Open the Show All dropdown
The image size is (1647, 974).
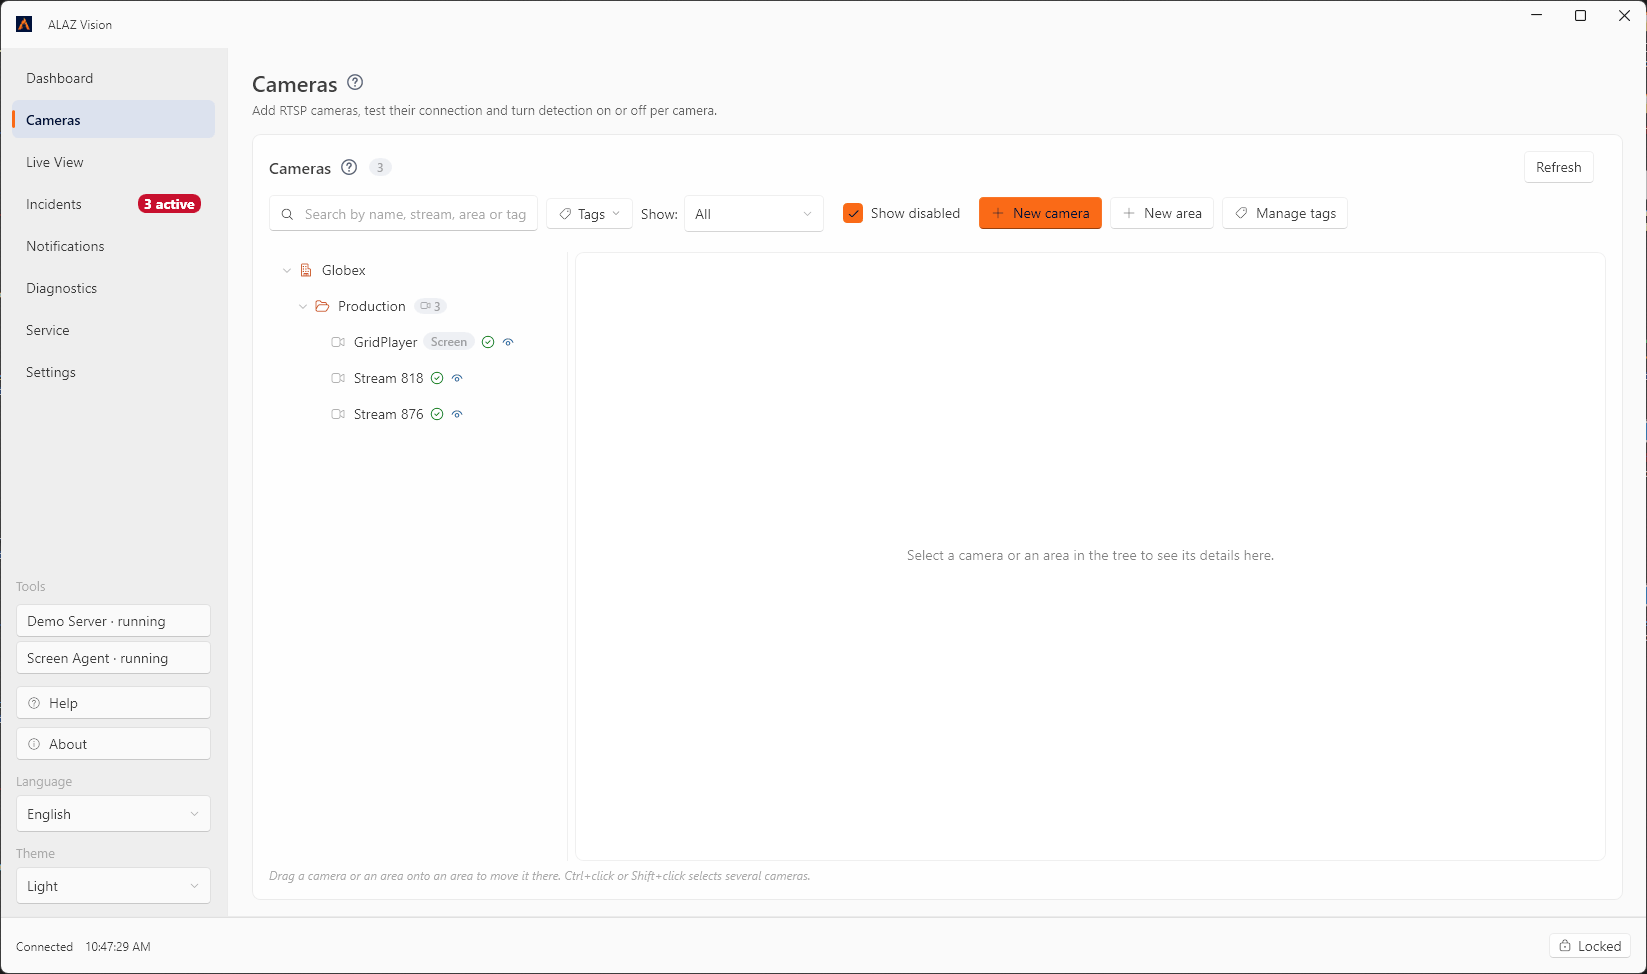tap(754, 214)
